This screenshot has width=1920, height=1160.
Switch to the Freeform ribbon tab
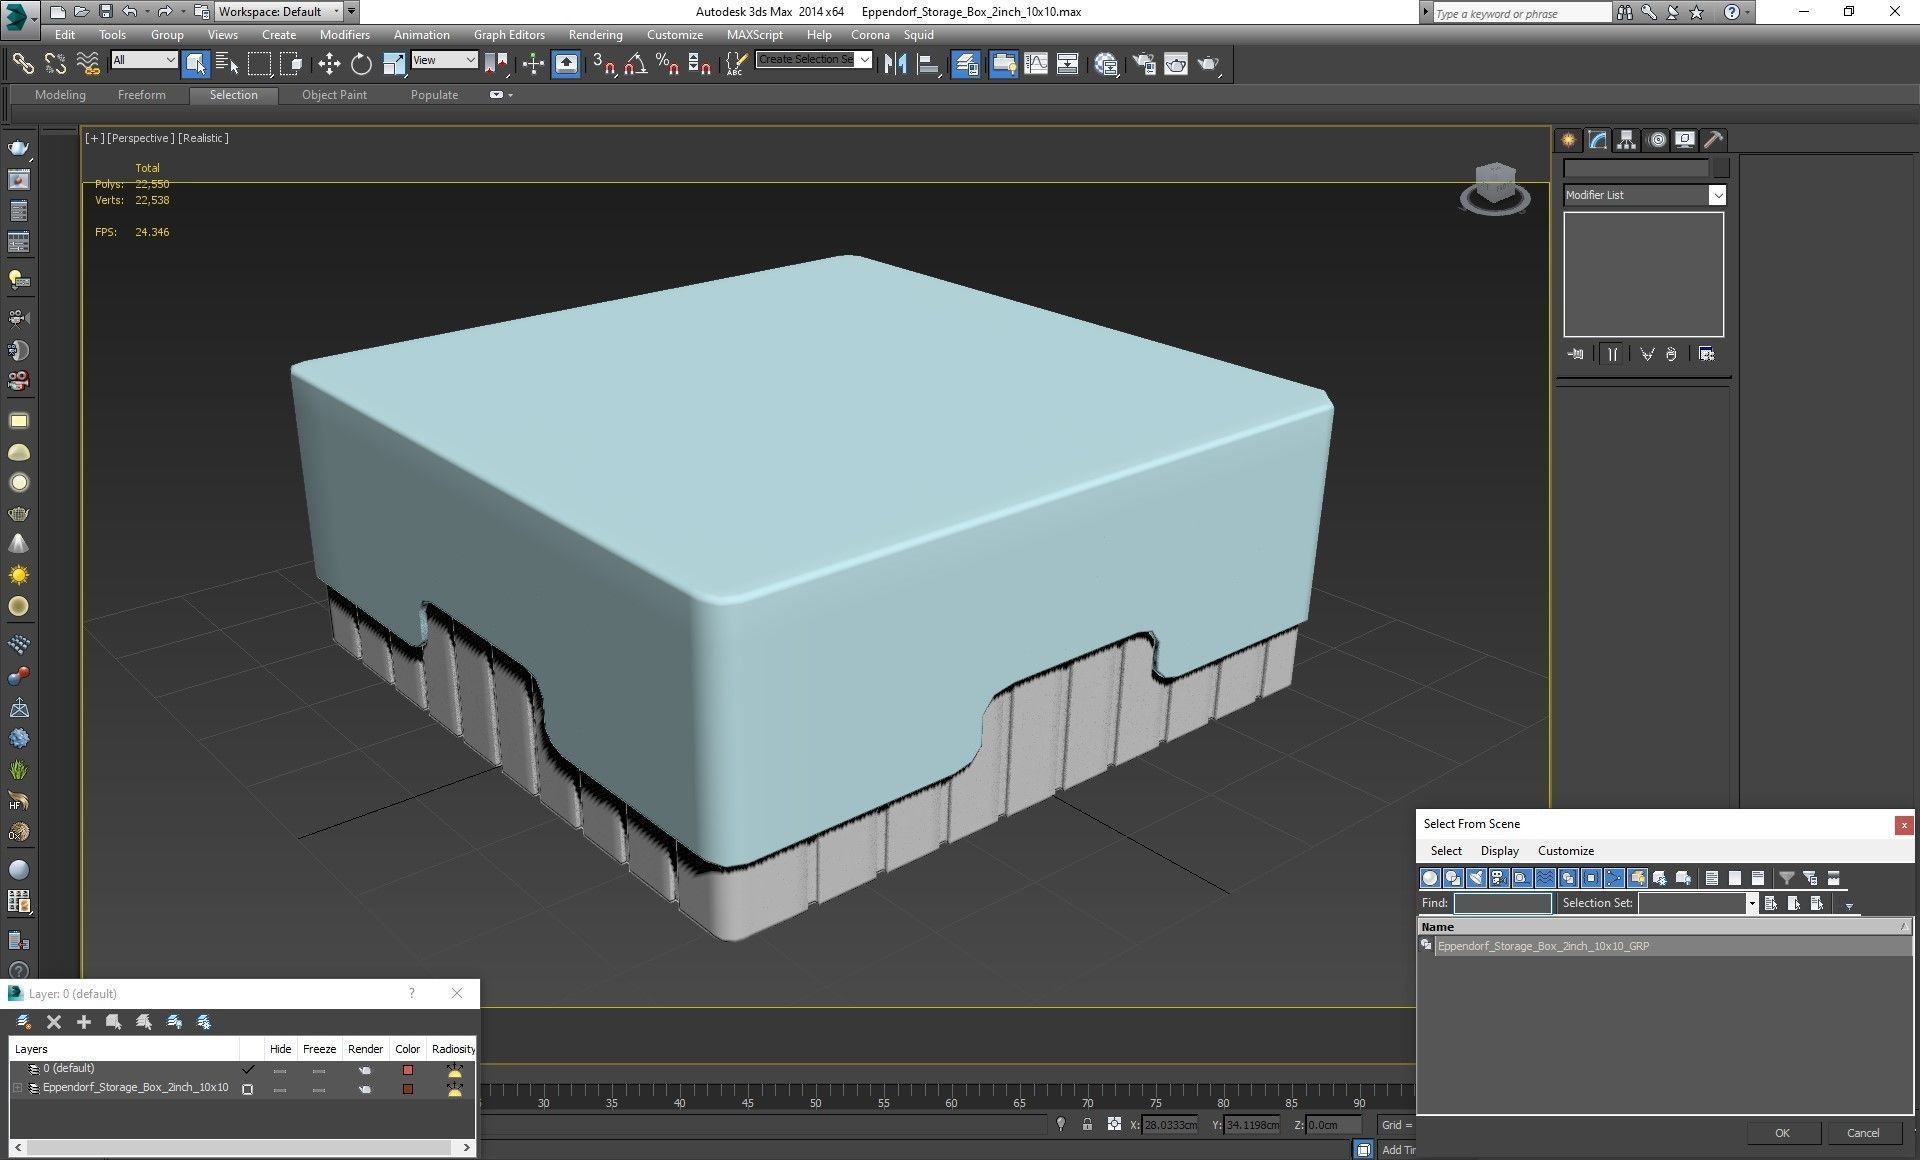tap(142, 95)
